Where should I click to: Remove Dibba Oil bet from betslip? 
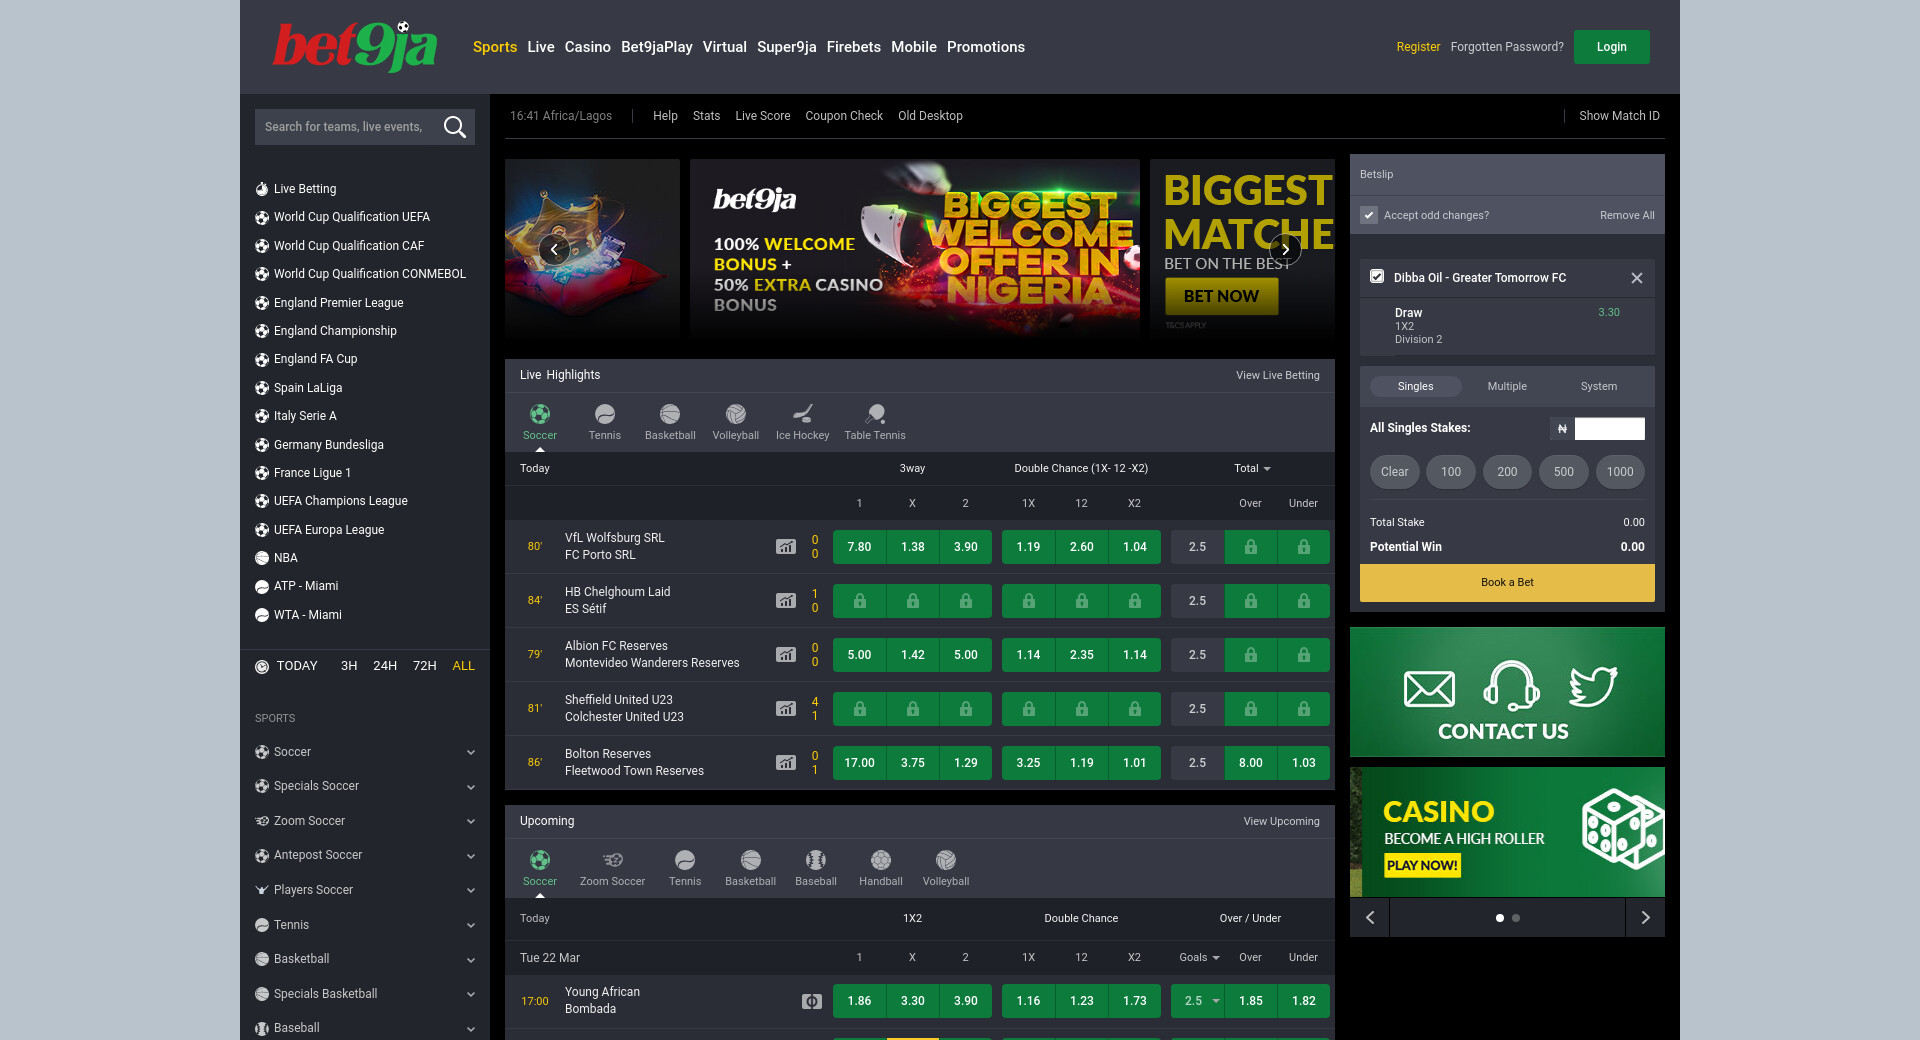1637,278
